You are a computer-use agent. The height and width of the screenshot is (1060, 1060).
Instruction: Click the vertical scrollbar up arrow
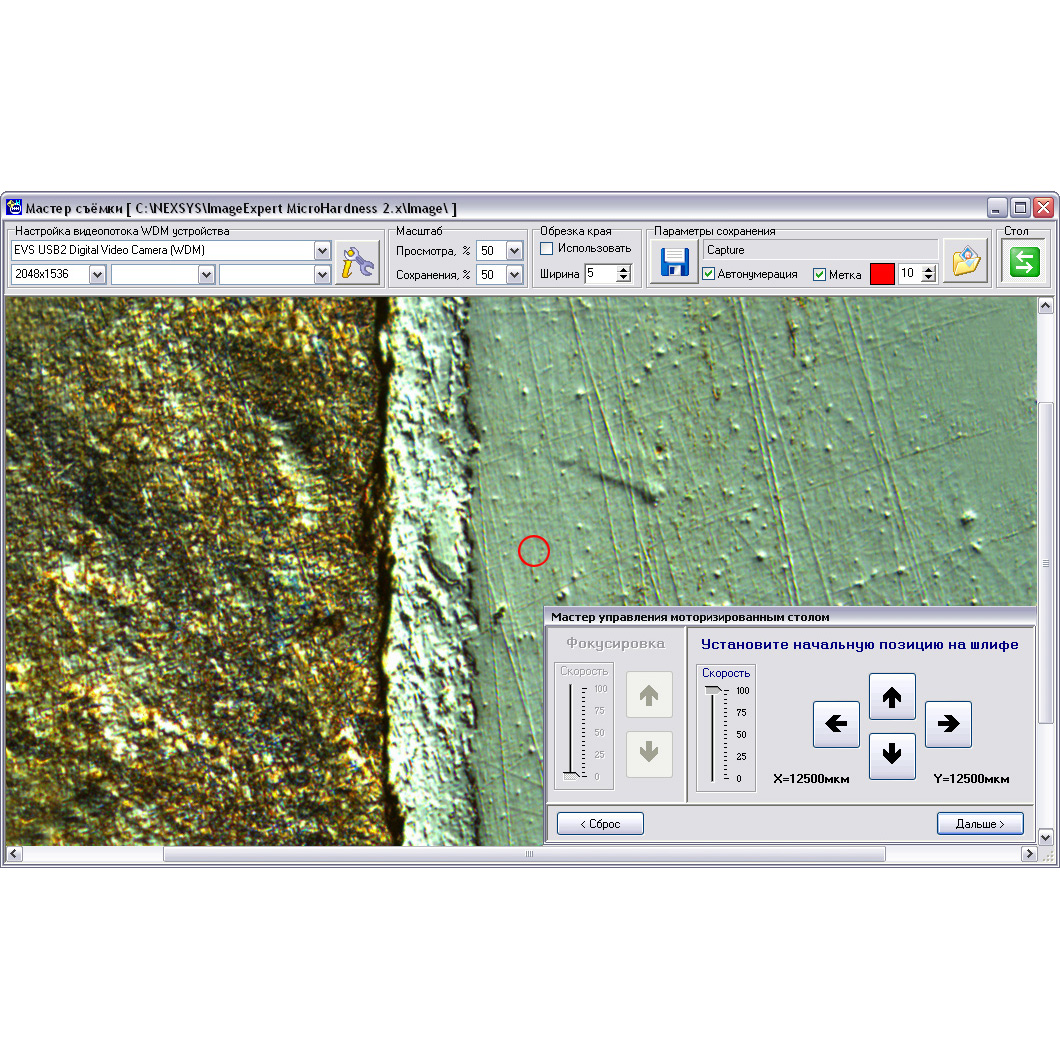coord(1045,306)
